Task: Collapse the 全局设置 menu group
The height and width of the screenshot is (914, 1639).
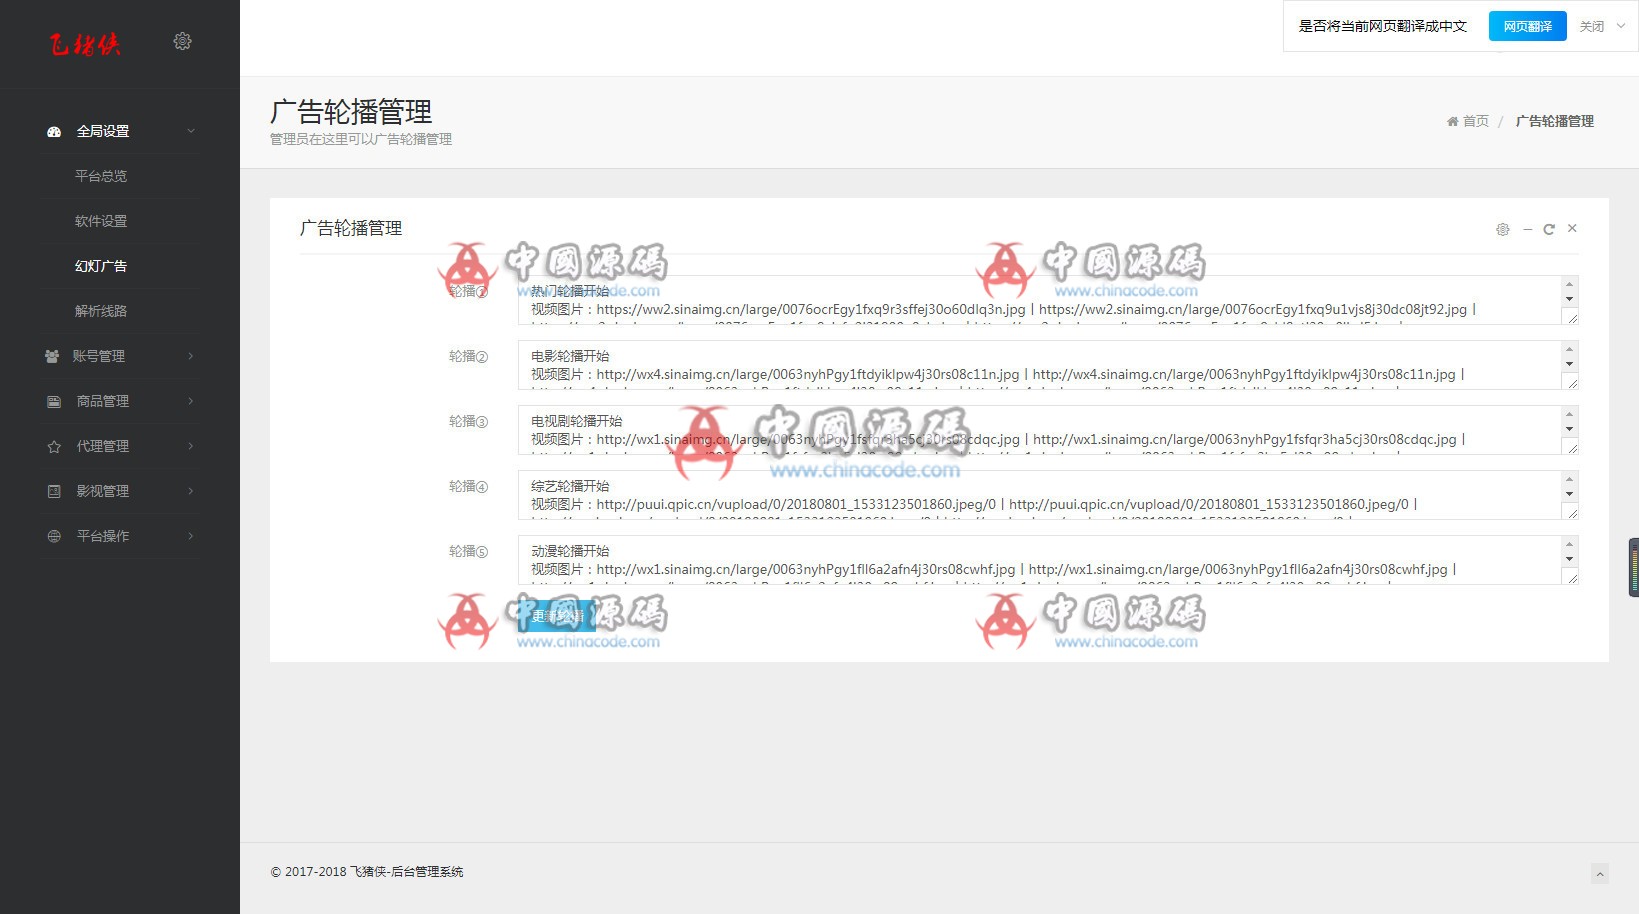Action: tap(191, 131)
